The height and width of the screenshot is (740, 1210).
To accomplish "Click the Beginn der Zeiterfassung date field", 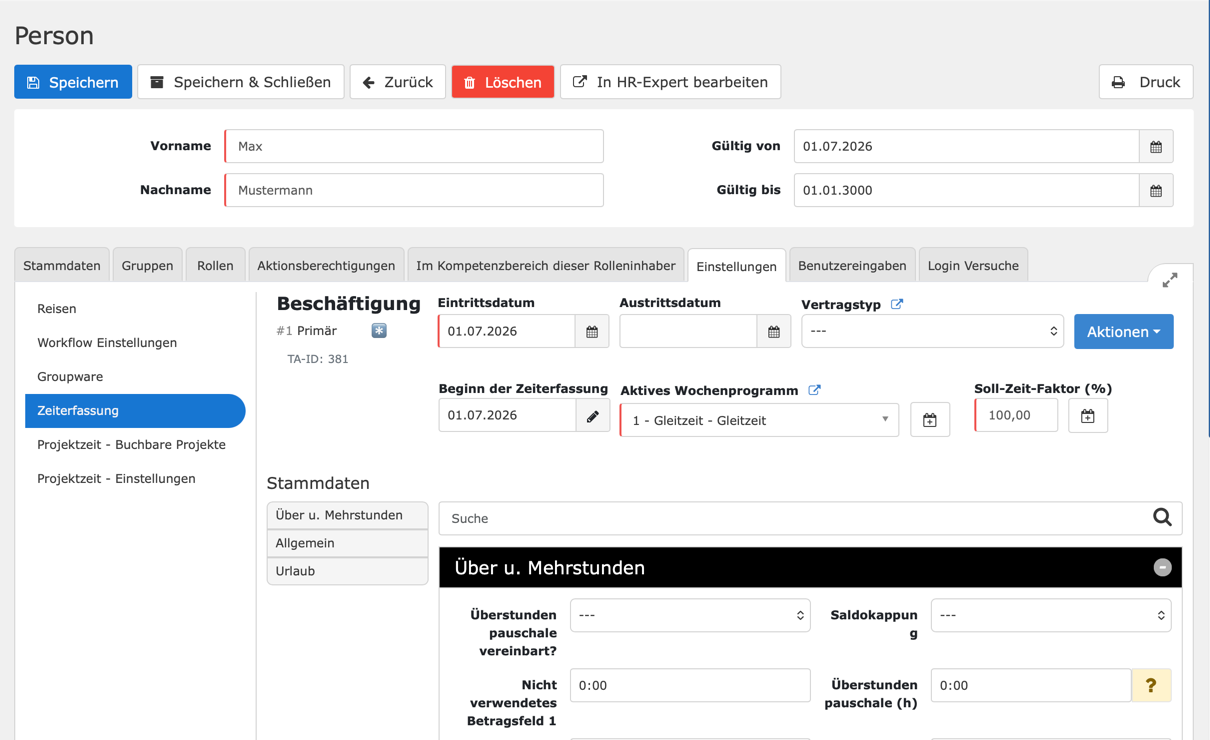I will coord(507,415).
